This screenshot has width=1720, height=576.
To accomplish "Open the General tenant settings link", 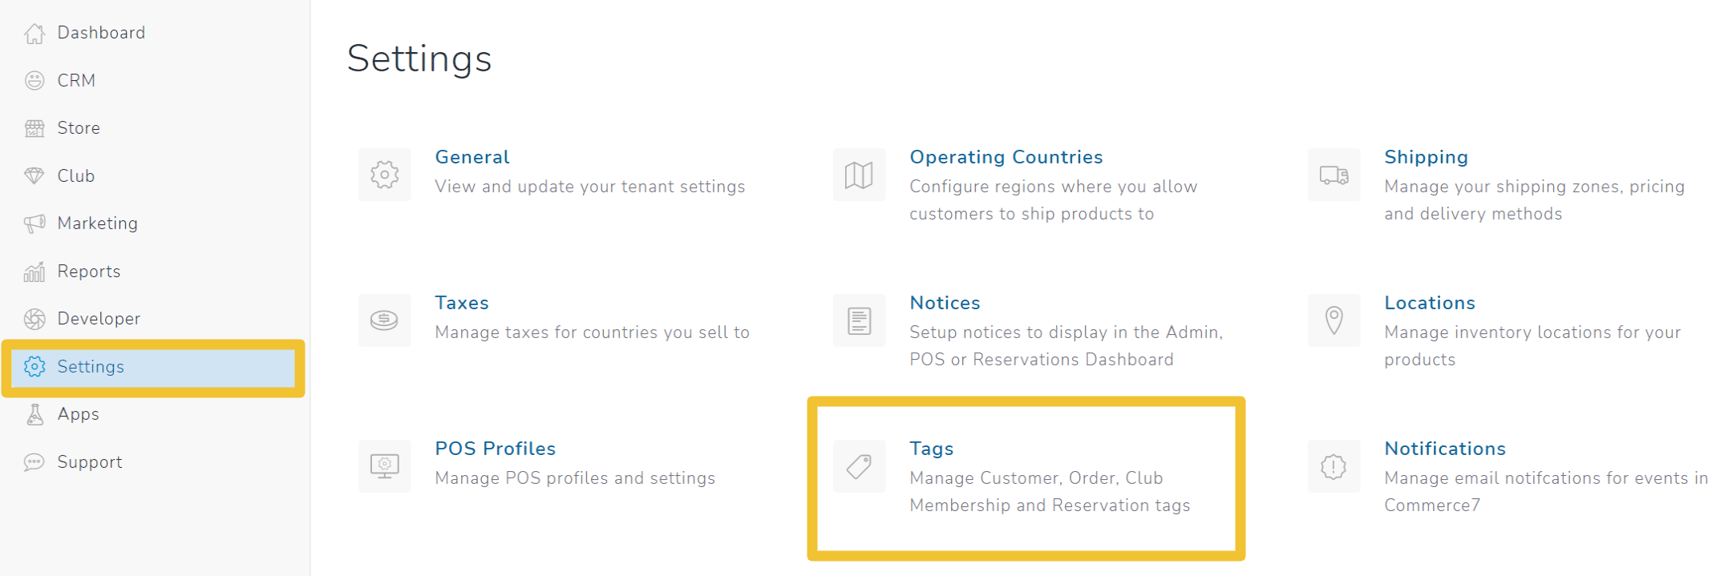I will [x=471, y=157].
